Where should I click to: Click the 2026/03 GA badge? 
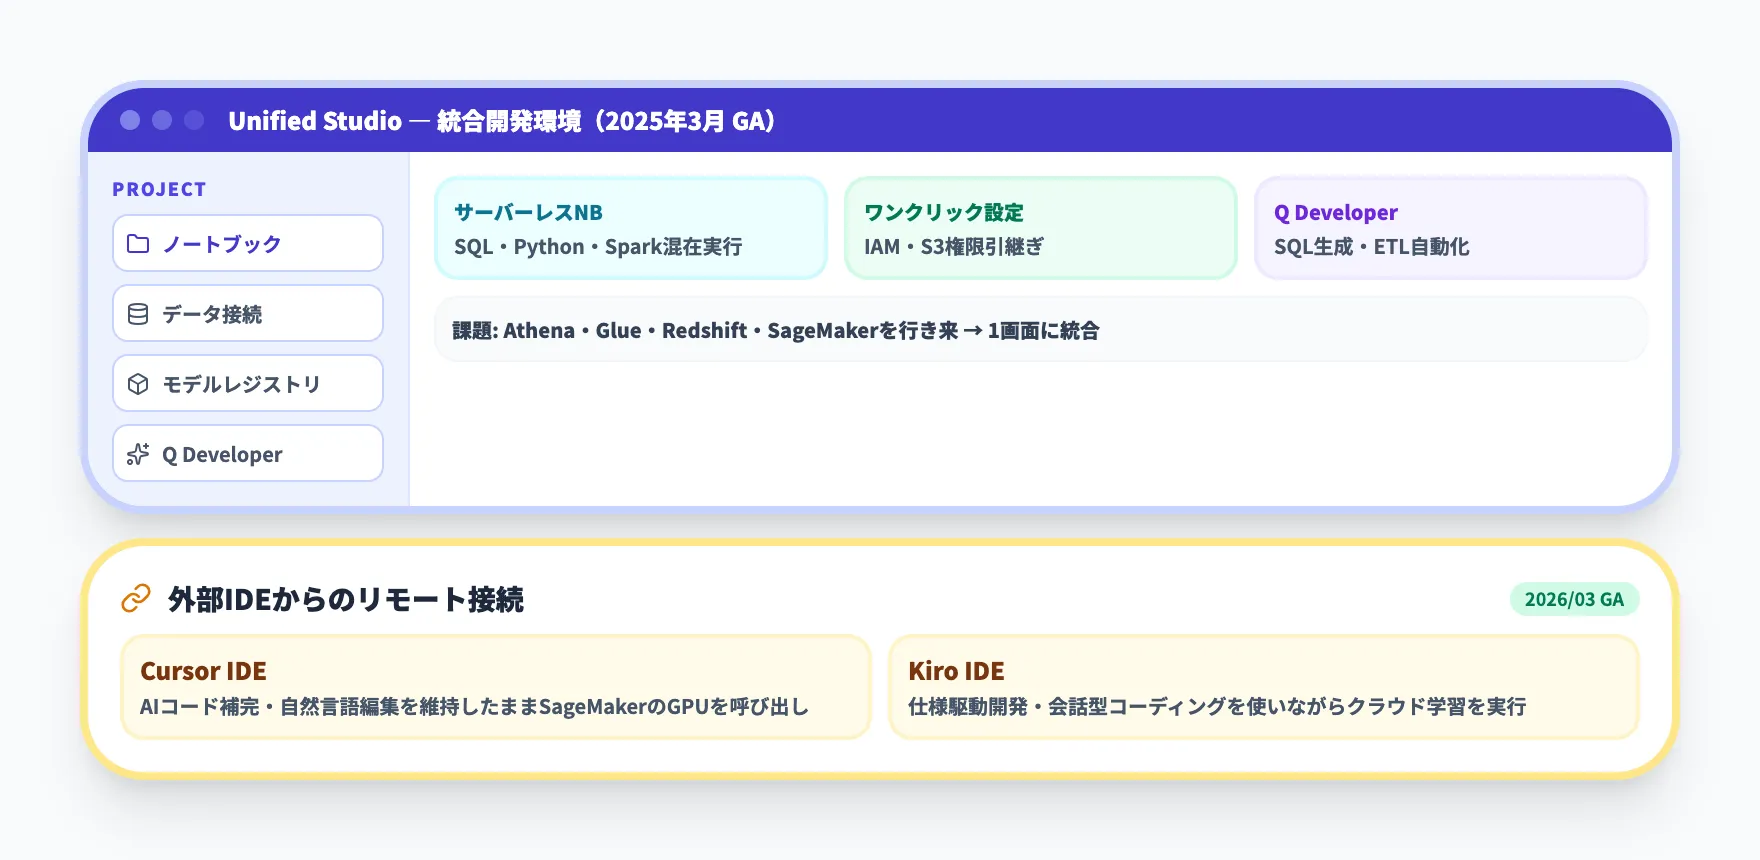[x=1574, y=599]
